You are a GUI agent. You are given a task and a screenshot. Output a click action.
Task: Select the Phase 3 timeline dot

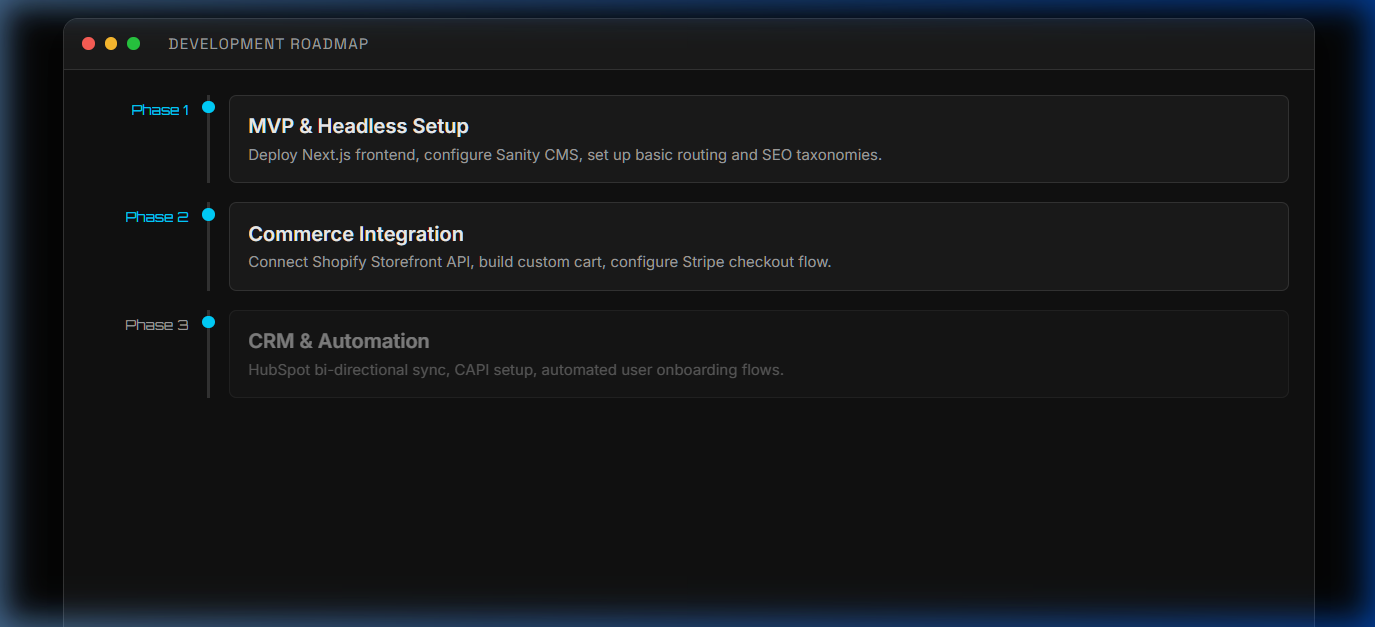tap(208, 322)
